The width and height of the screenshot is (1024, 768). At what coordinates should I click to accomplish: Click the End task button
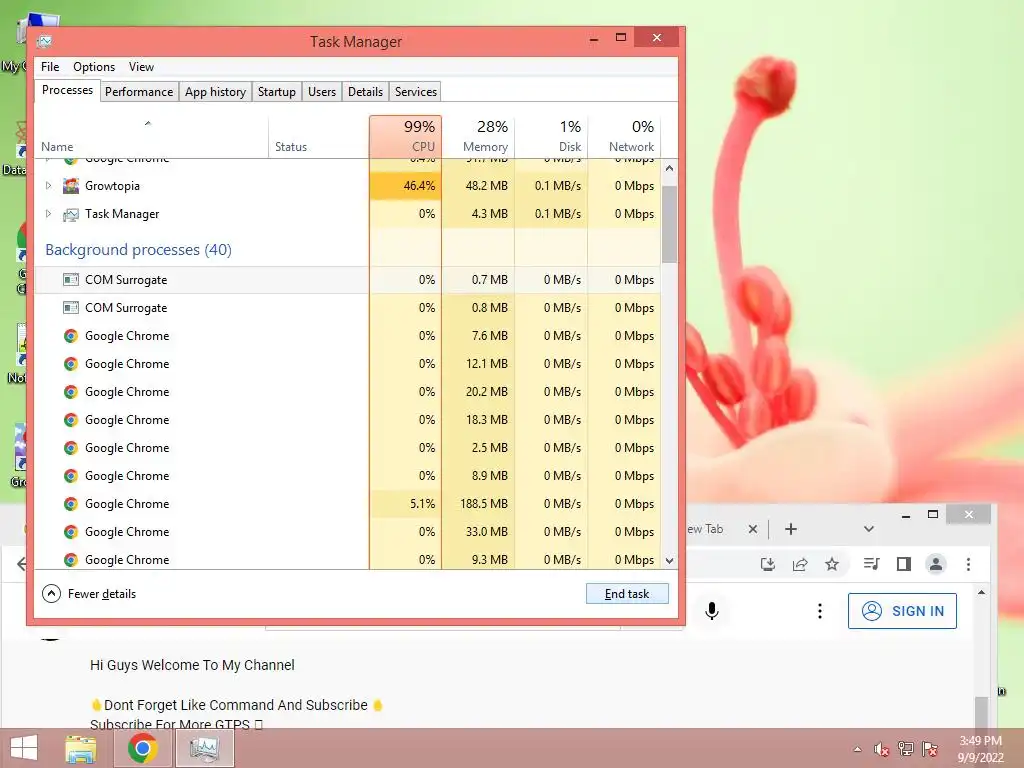627,594
